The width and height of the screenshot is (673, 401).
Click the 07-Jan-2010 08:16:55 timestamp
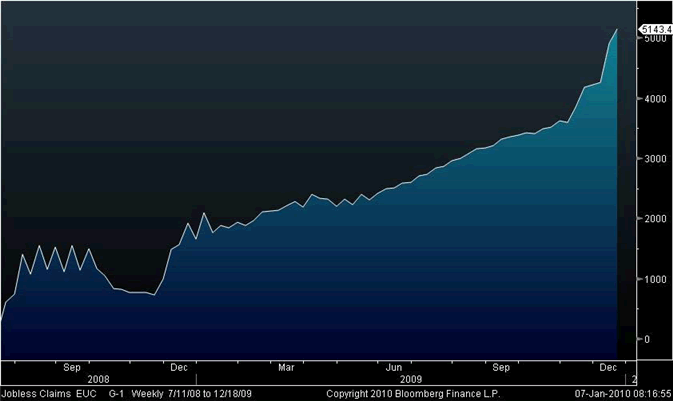623,394
